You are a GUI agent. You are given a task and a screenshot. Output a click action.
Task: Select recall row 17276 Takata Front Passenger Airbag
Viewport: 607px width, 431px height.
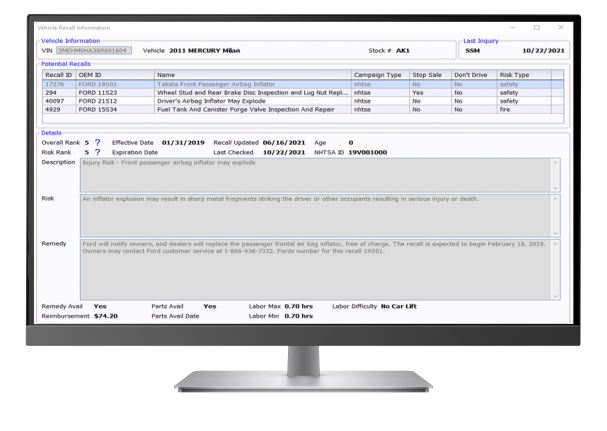(x=303, y=84)
